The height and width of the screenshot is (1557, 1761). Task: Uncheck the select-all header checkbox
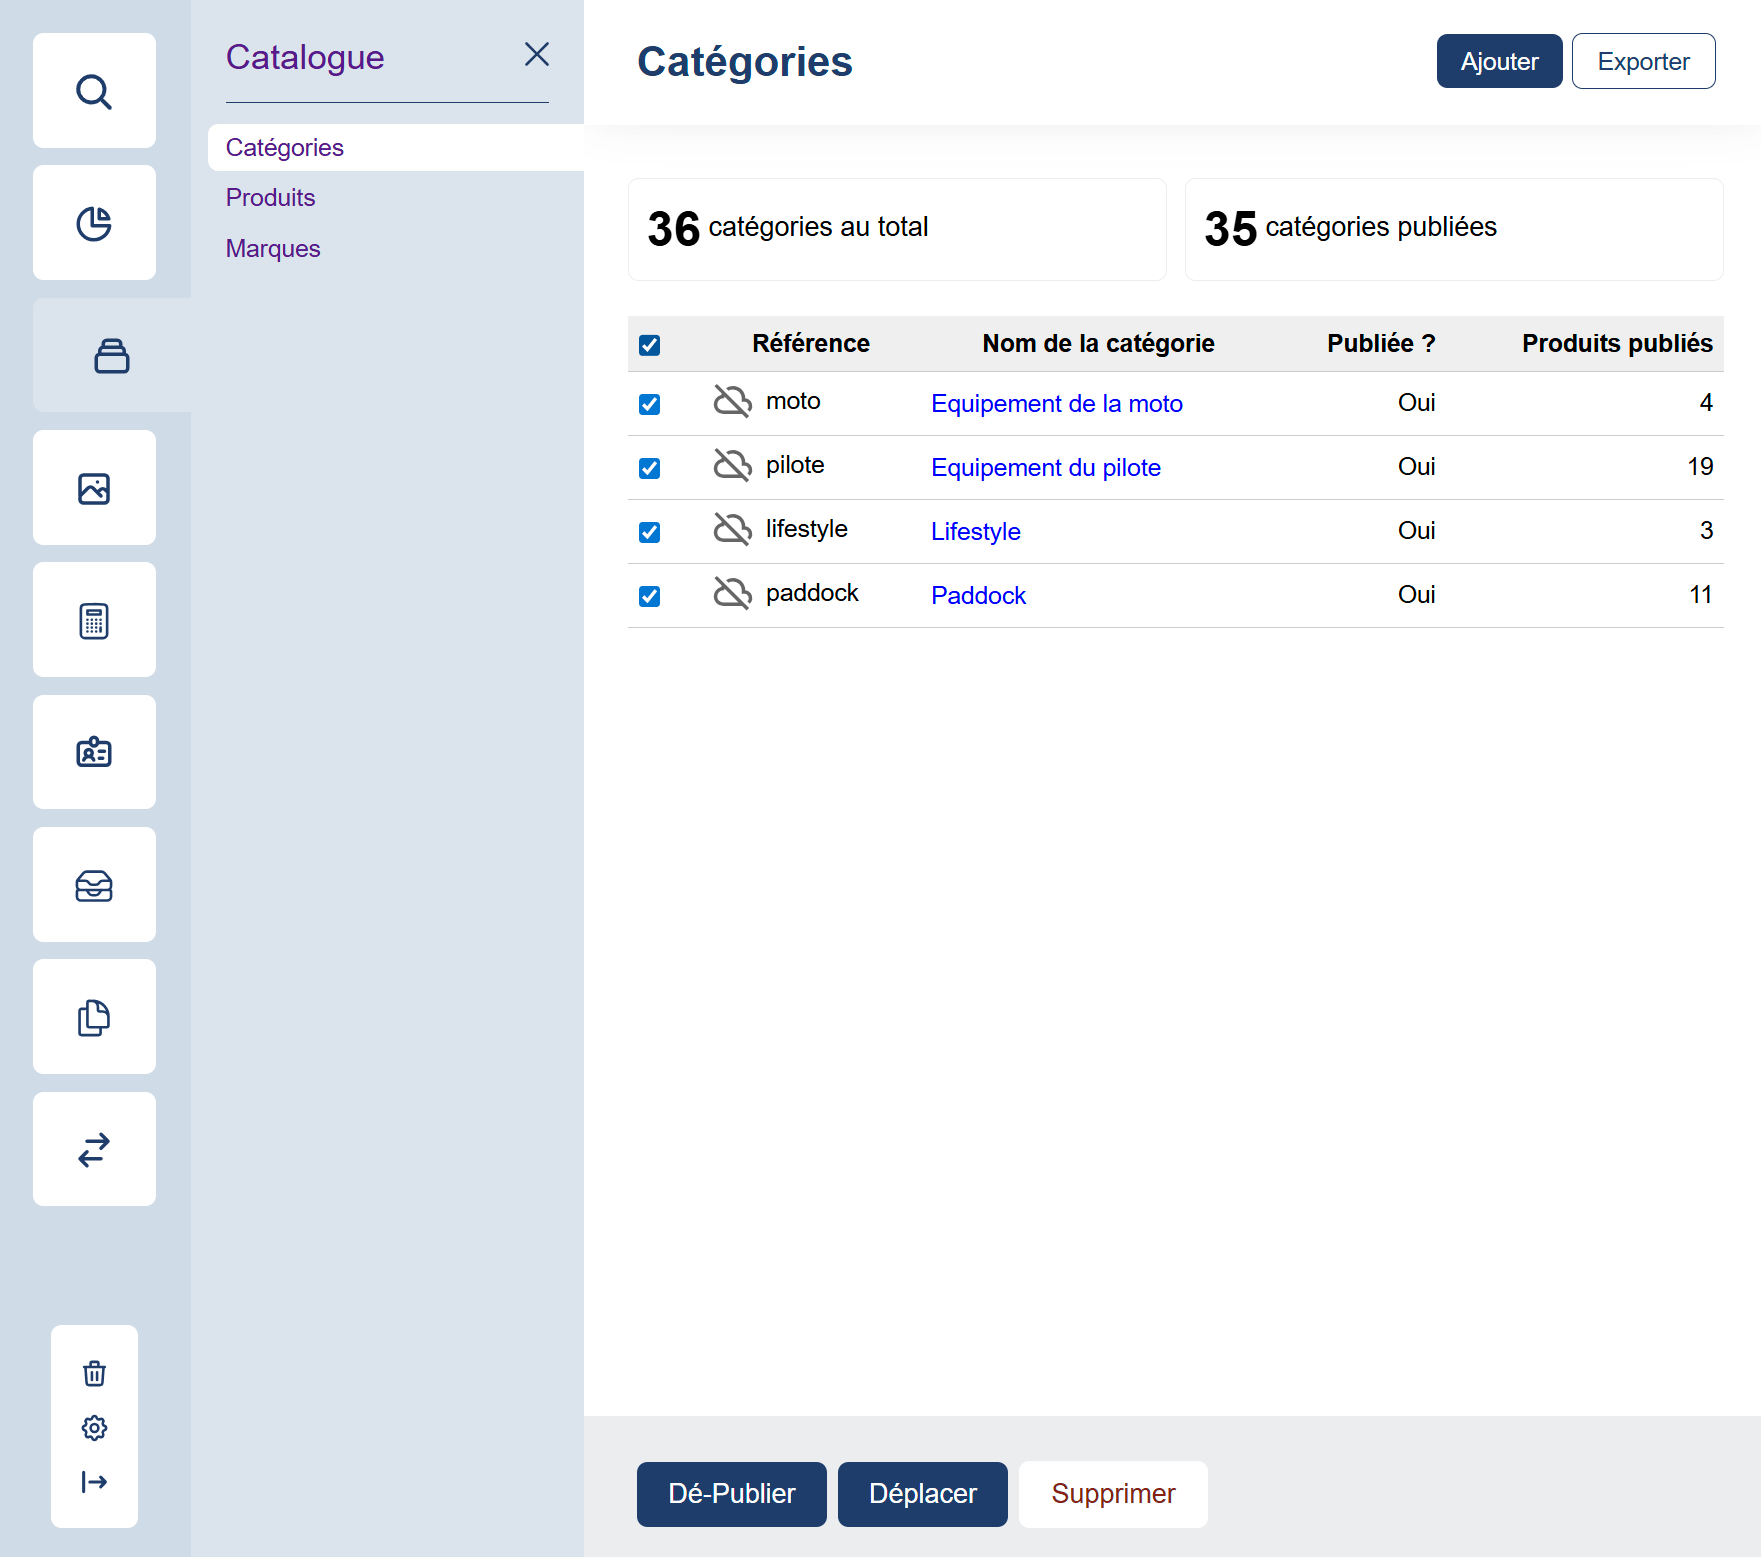650,345
